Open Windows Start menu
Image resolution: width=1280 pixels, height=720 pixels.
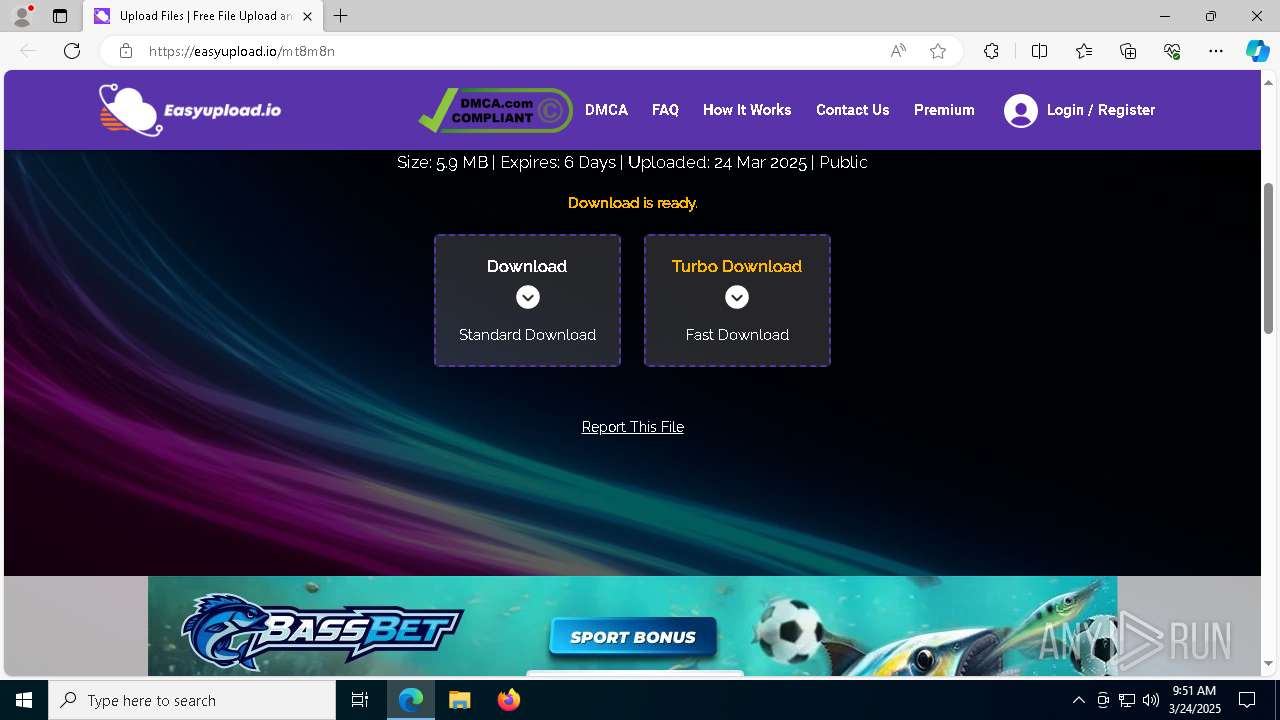[24, 700]
